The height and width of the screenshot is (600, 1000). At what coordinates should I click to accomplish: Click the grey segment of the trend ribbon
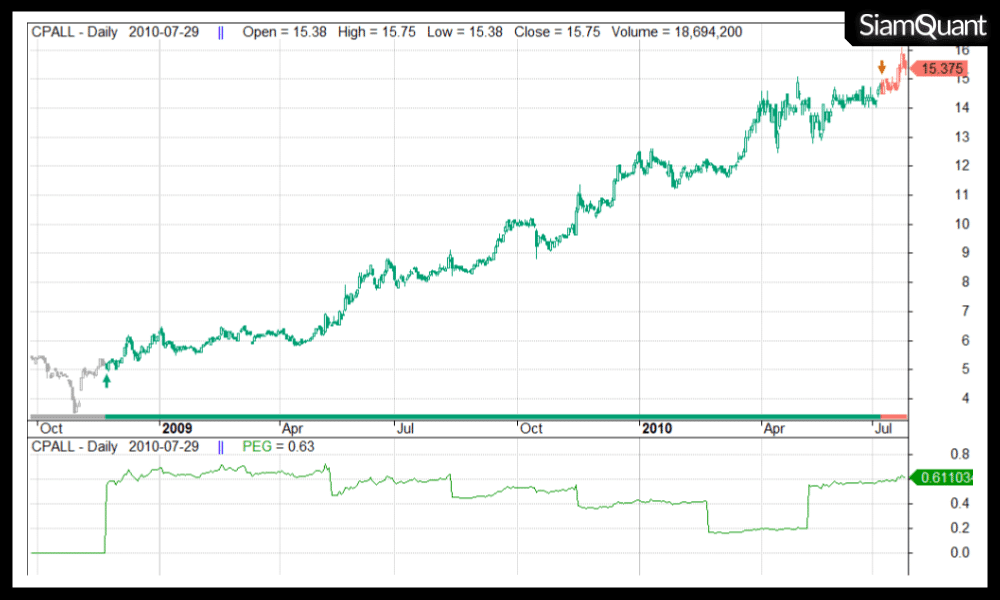pos(67,416)
